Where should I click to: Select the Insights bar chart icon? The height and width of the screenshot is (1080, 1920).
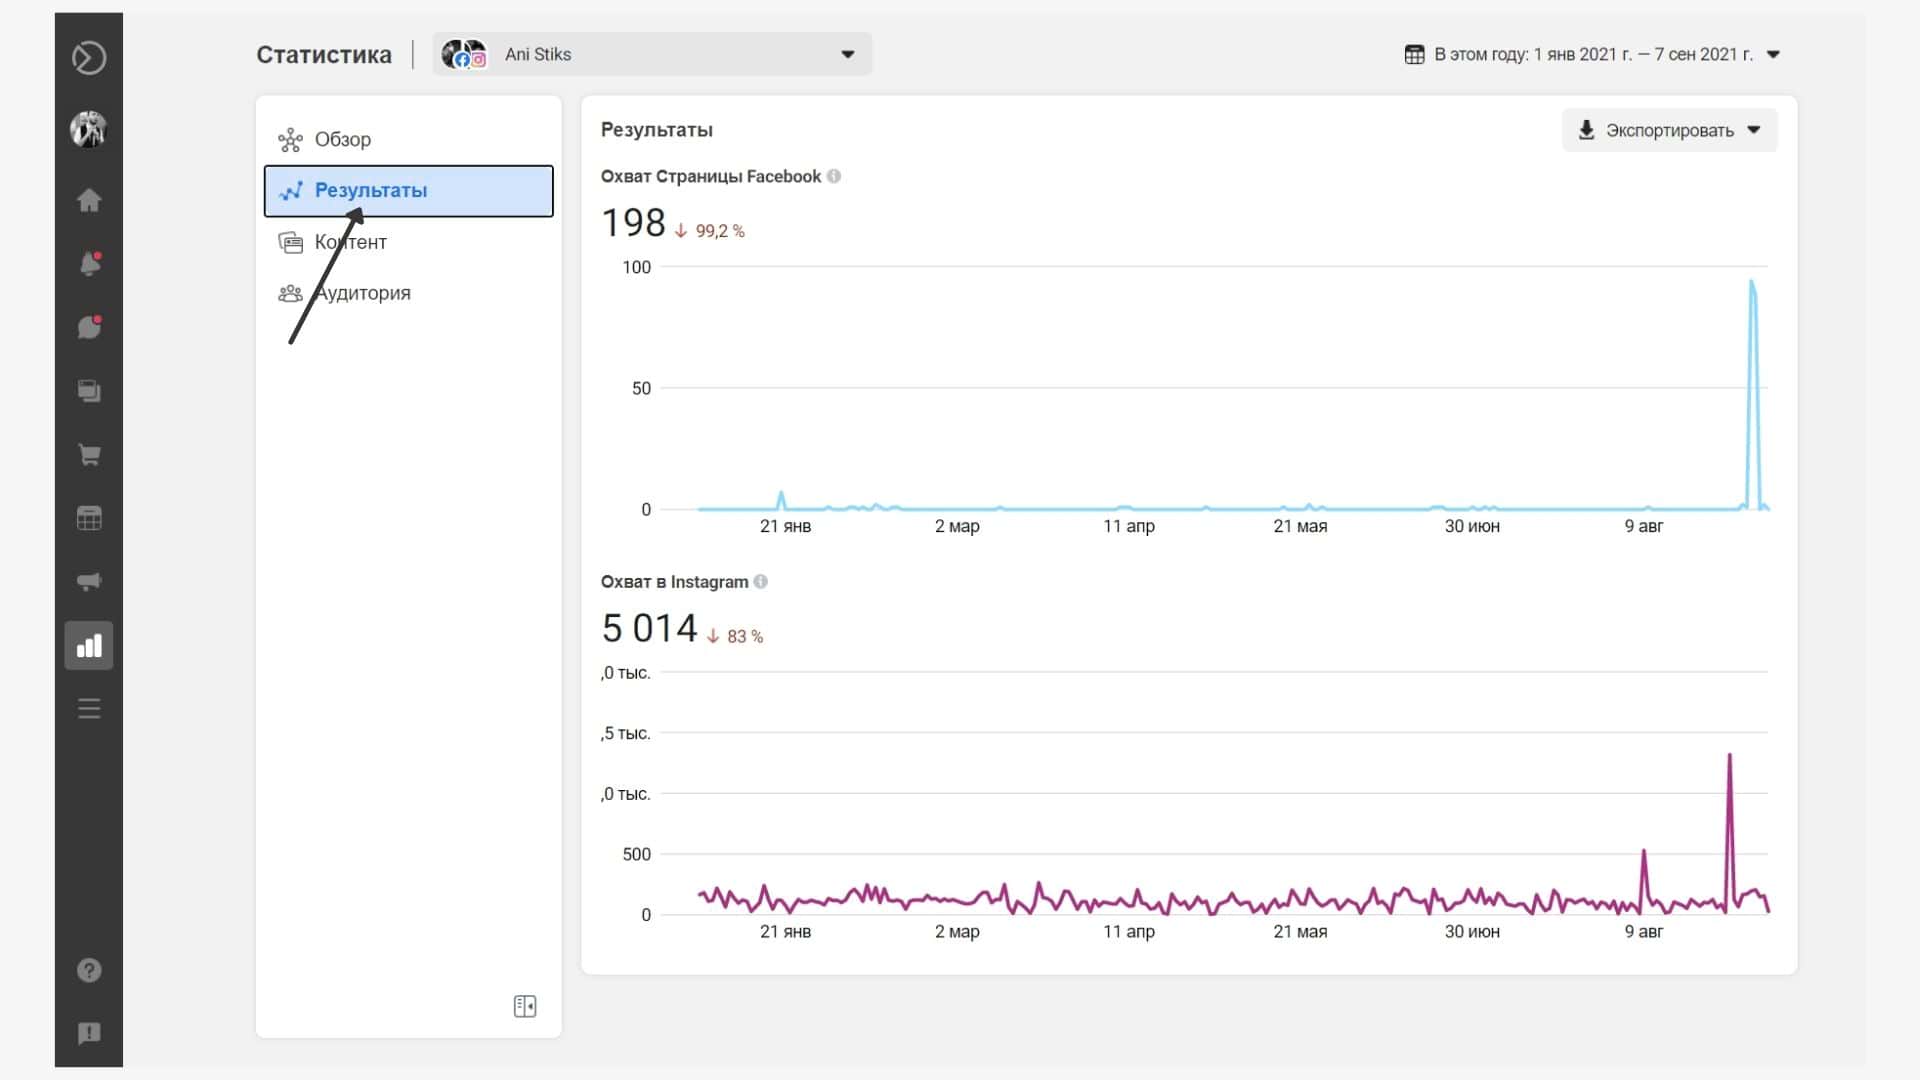pyautogui.click(x=89, y=646)
